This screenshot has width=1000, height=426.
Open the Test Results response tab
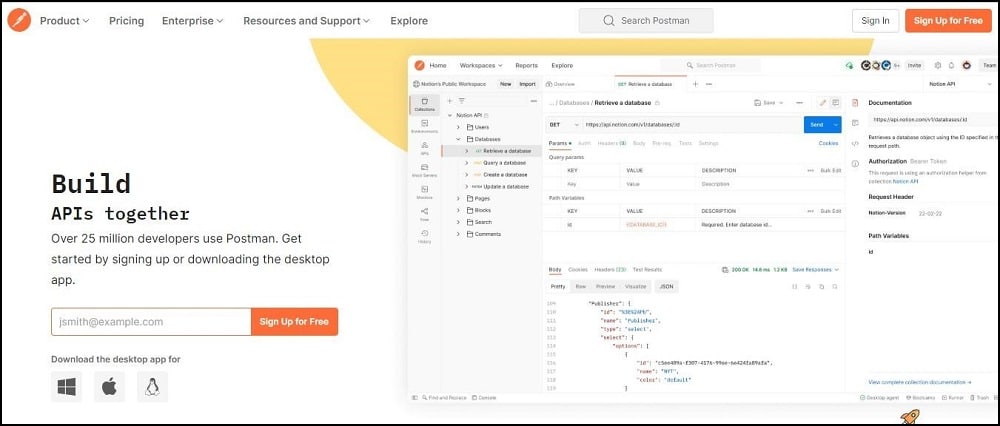tap(647, 270)
